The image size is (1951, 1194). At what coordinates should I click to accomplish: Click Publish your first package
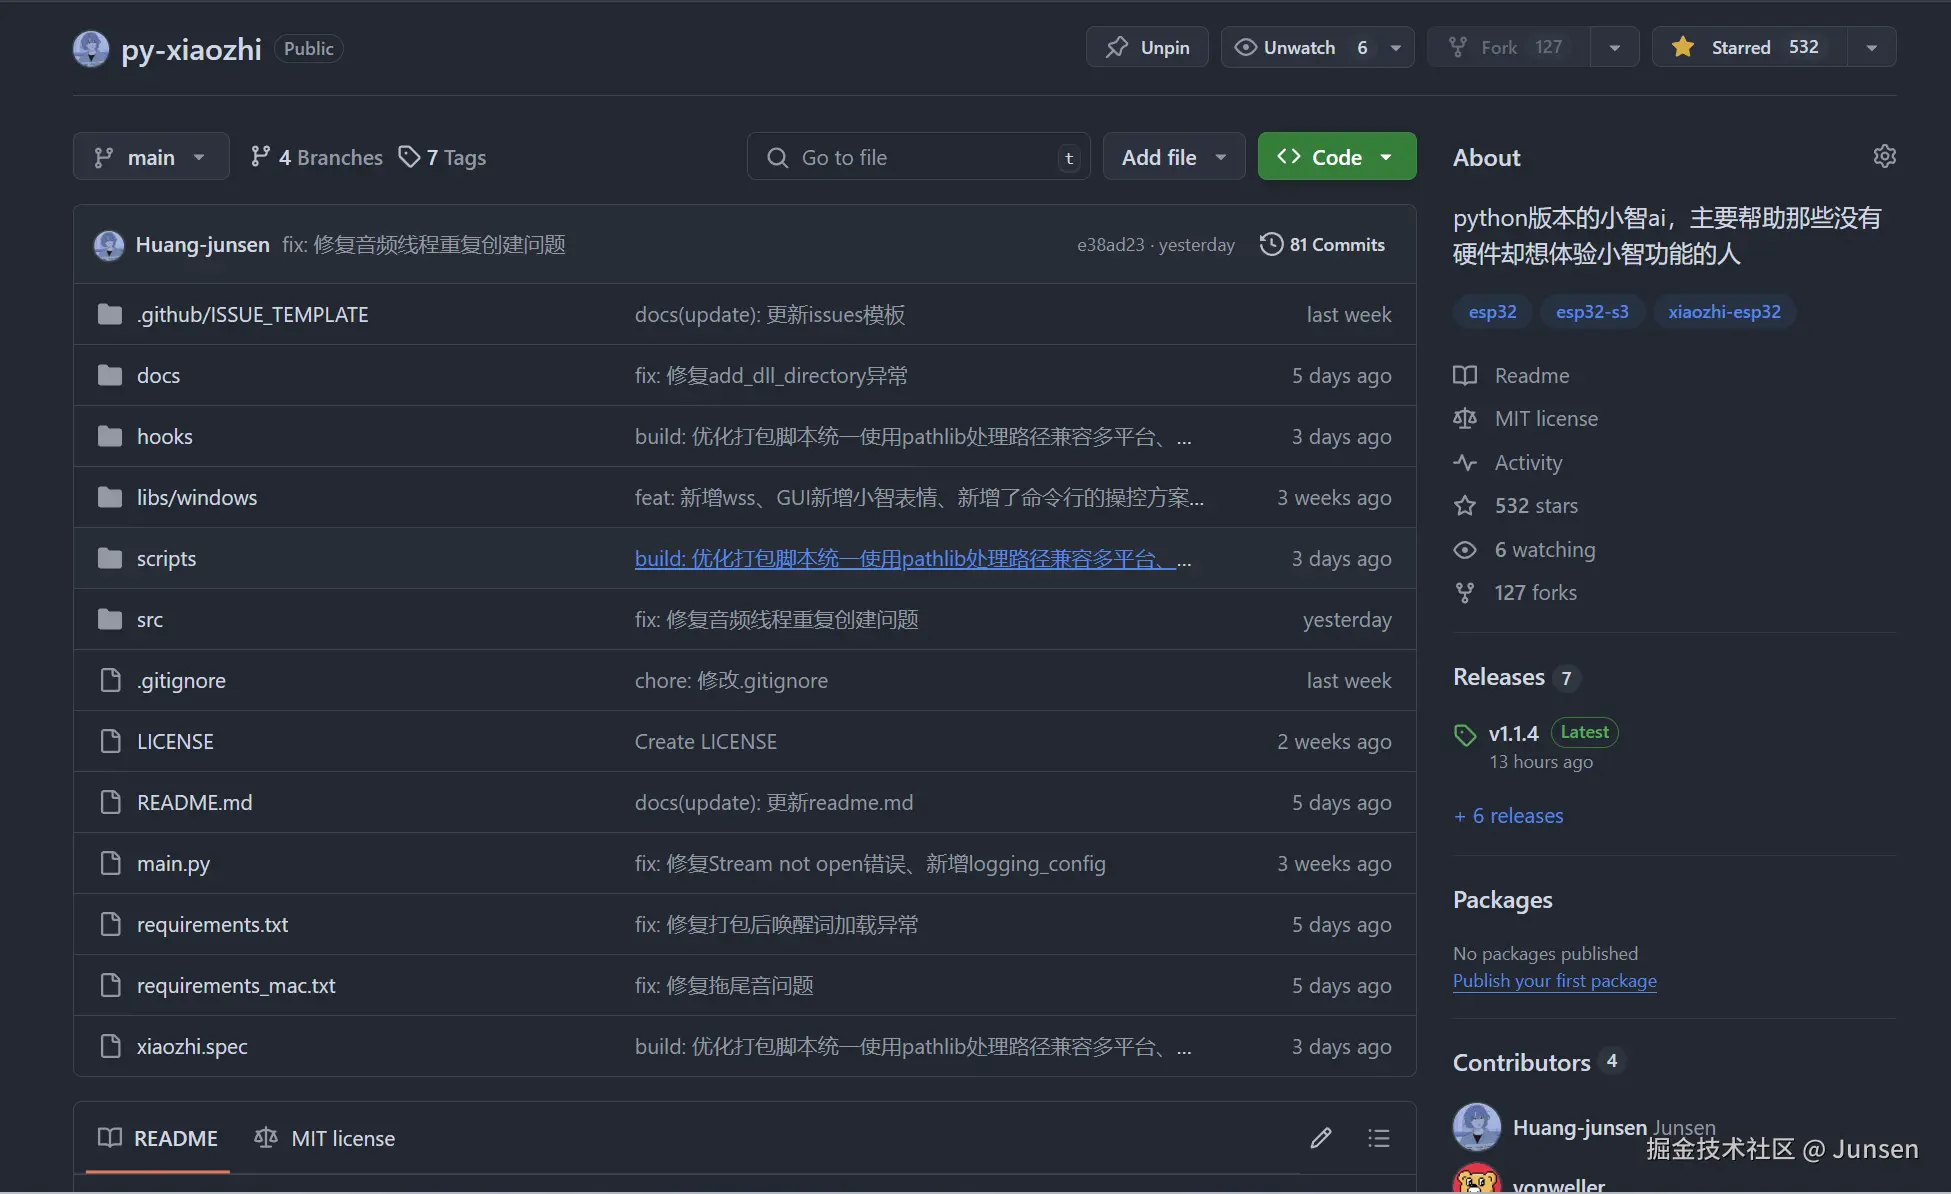pos(1554,981)
